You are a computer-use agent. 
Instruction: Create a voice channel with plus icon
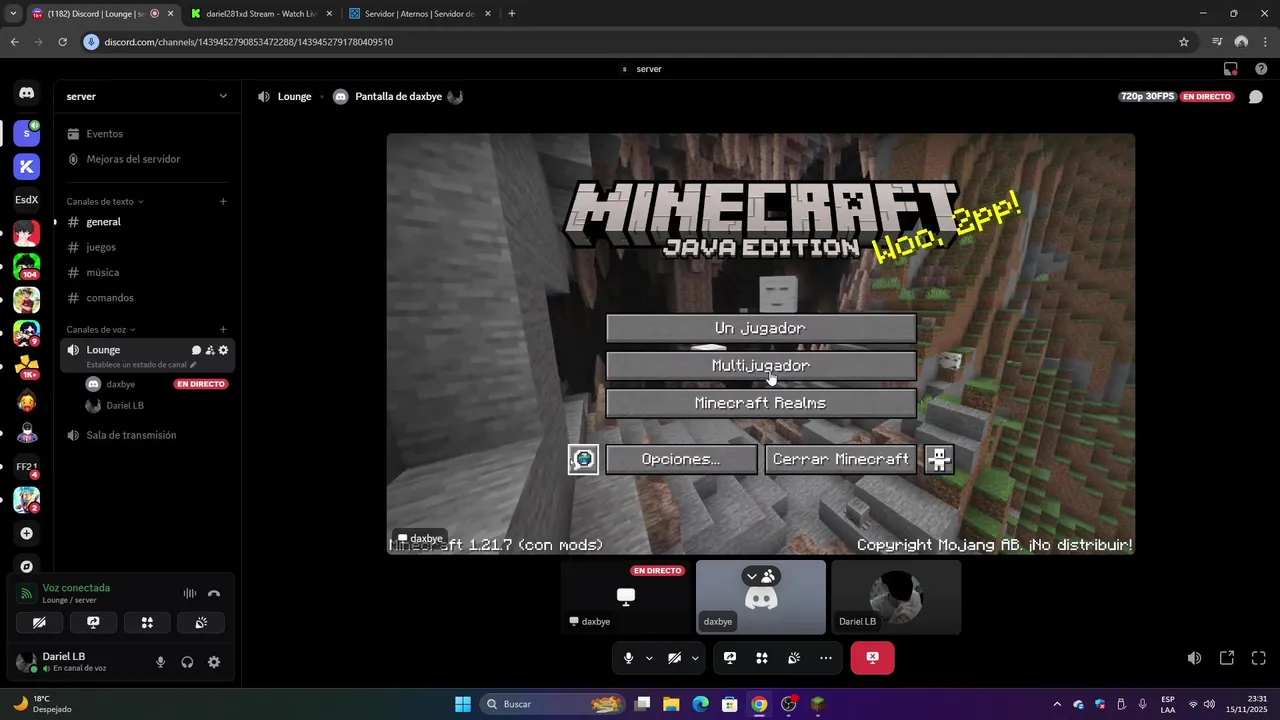click(x=223, y=329)
